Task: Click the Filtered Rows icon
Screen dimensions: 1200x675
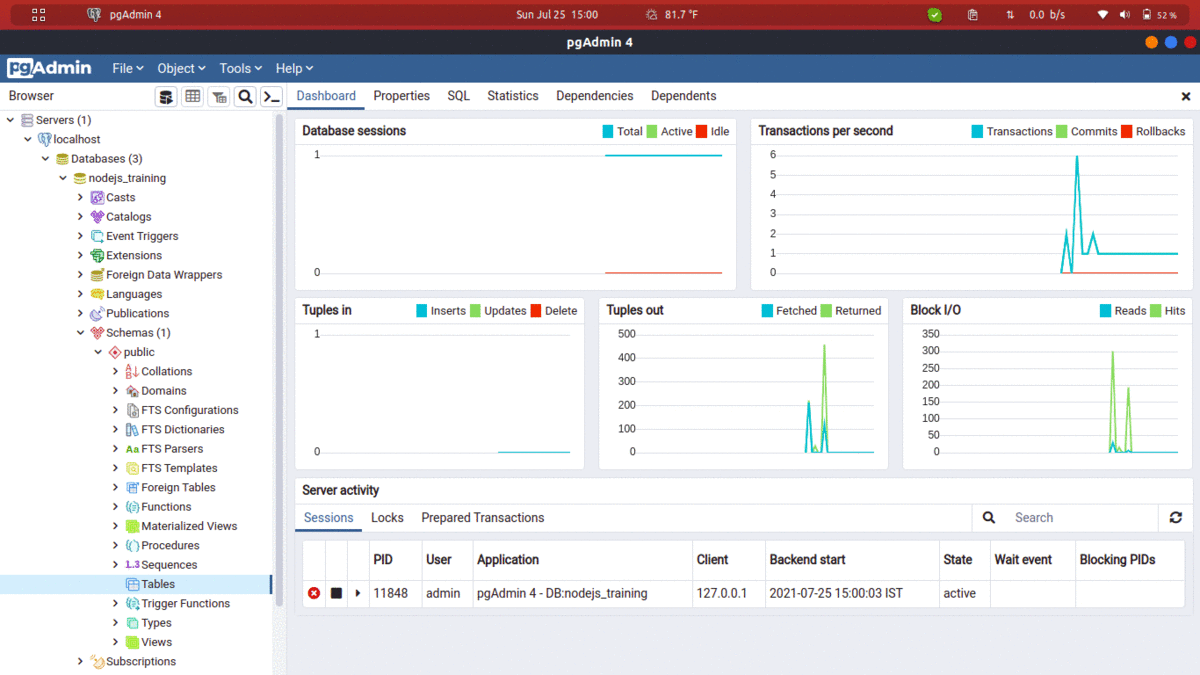Action: pos(219,96)
